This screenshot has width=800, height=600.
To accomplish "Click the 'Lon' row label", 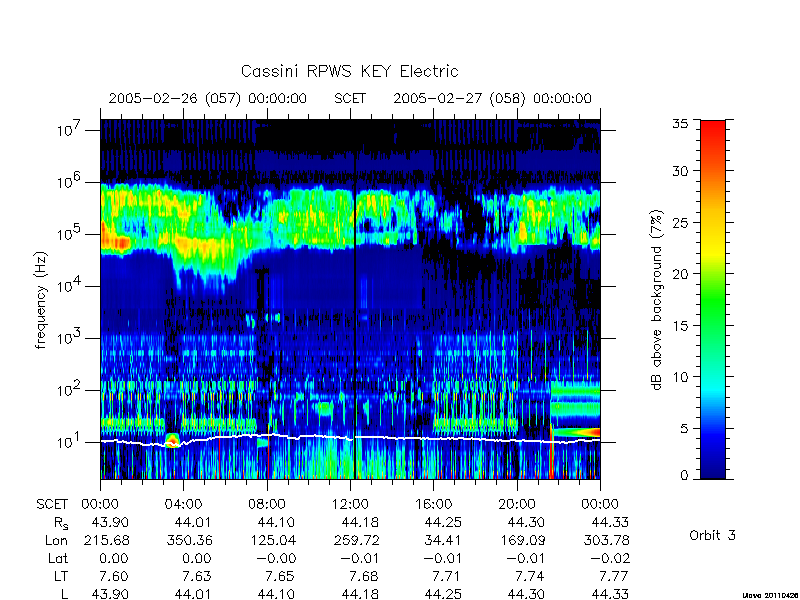I will click(x=56, y=540).
